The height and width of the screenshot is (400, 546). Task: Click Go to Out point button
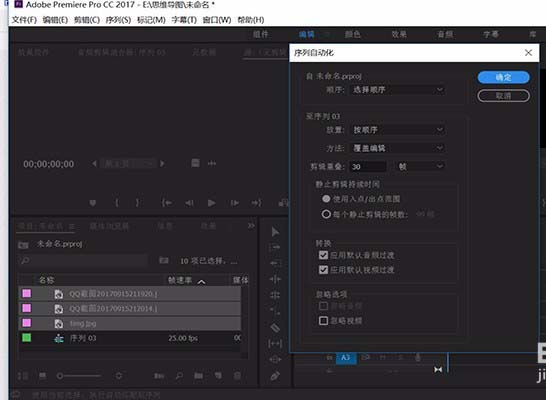coord(257,203)
